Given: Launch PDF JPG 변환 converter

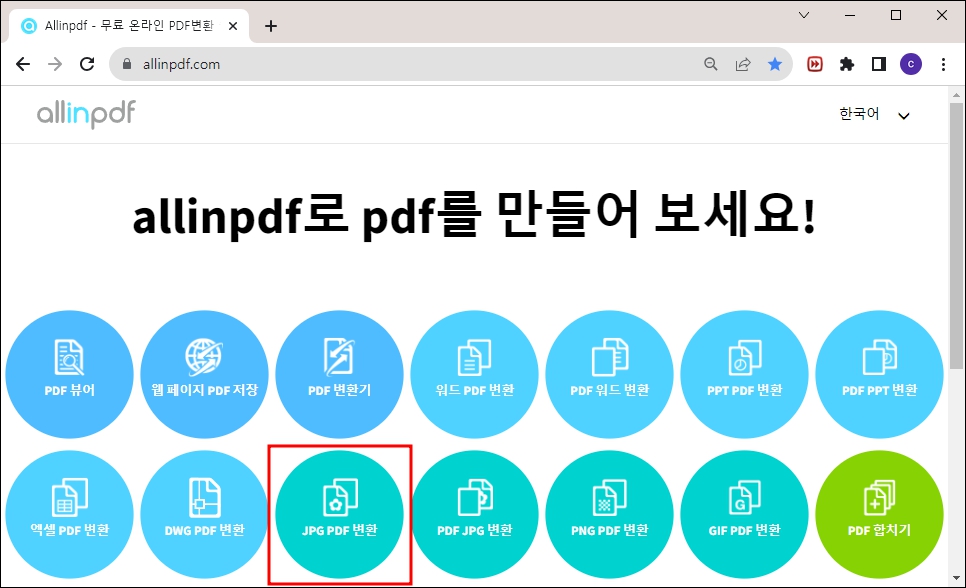Looking at the screenshot, I should coord(474,514).
